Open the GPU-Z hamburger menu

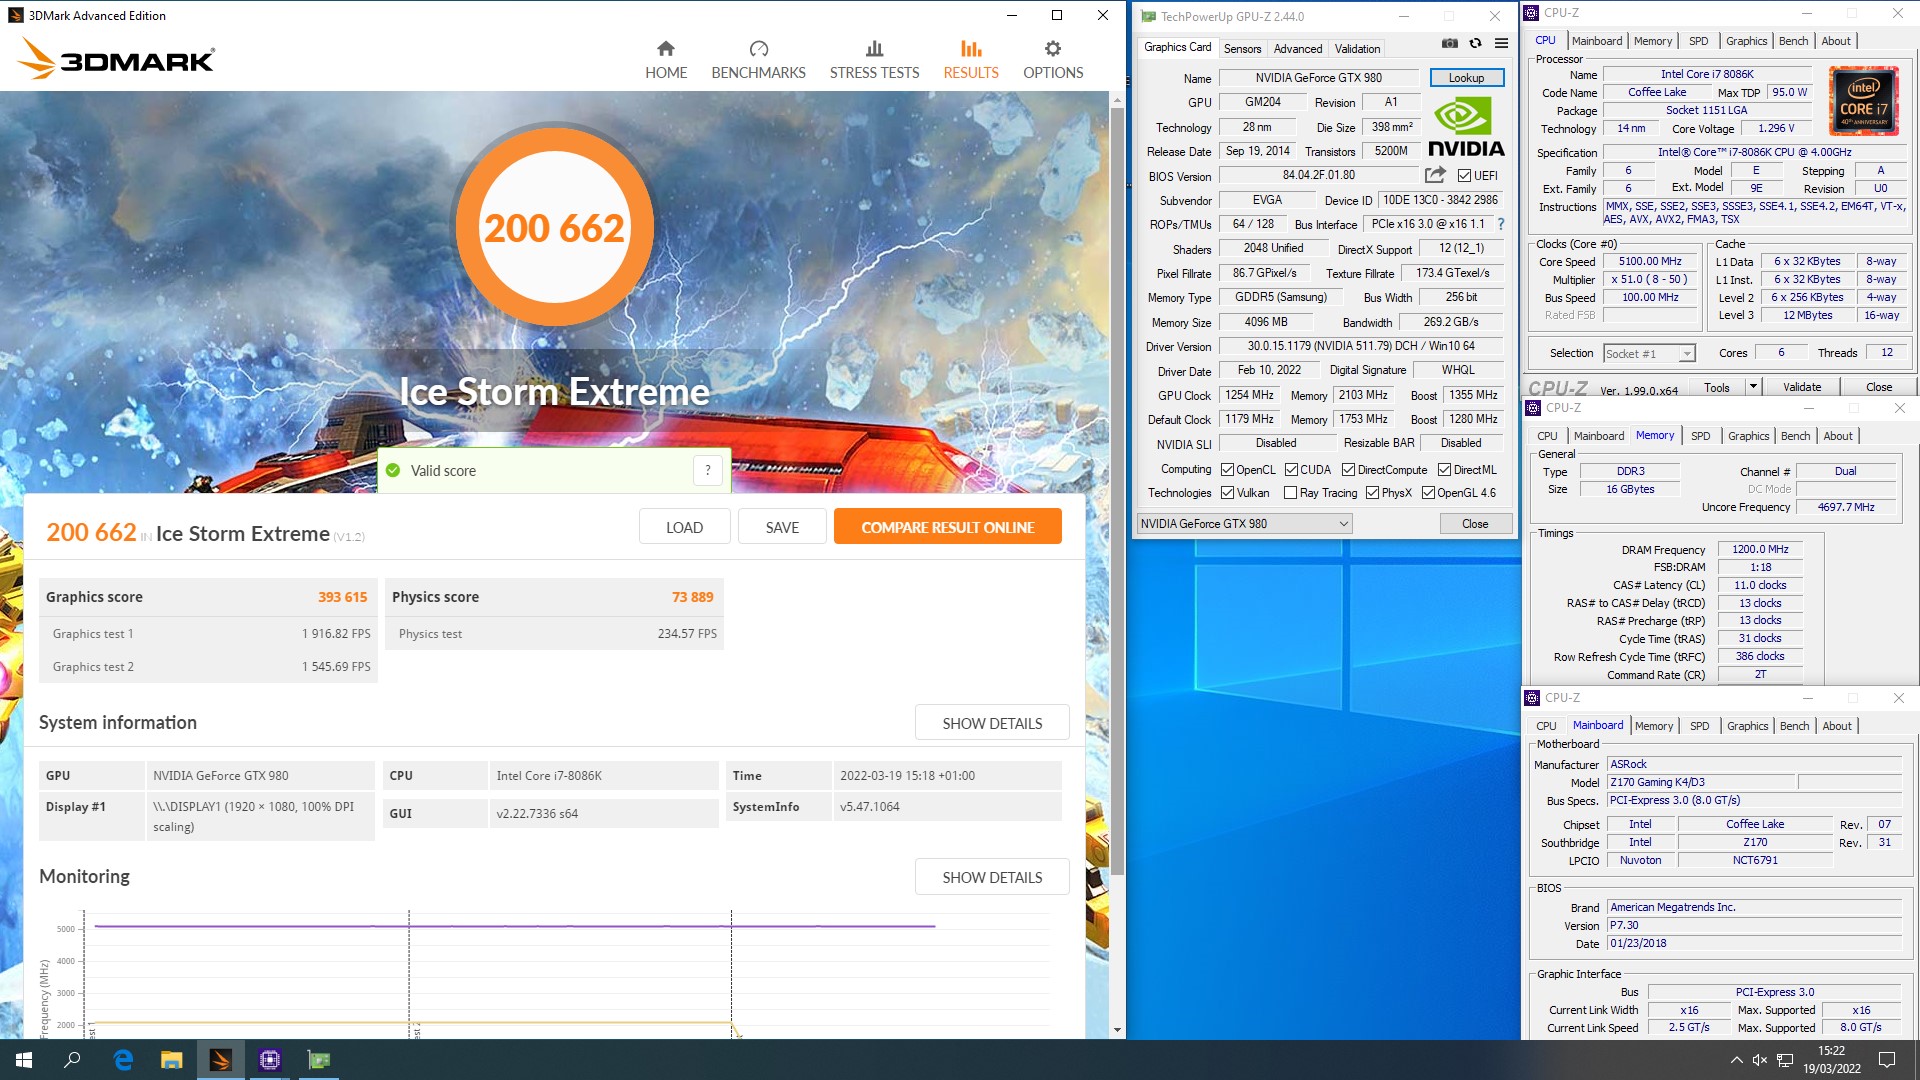[x=1501, y=43]
